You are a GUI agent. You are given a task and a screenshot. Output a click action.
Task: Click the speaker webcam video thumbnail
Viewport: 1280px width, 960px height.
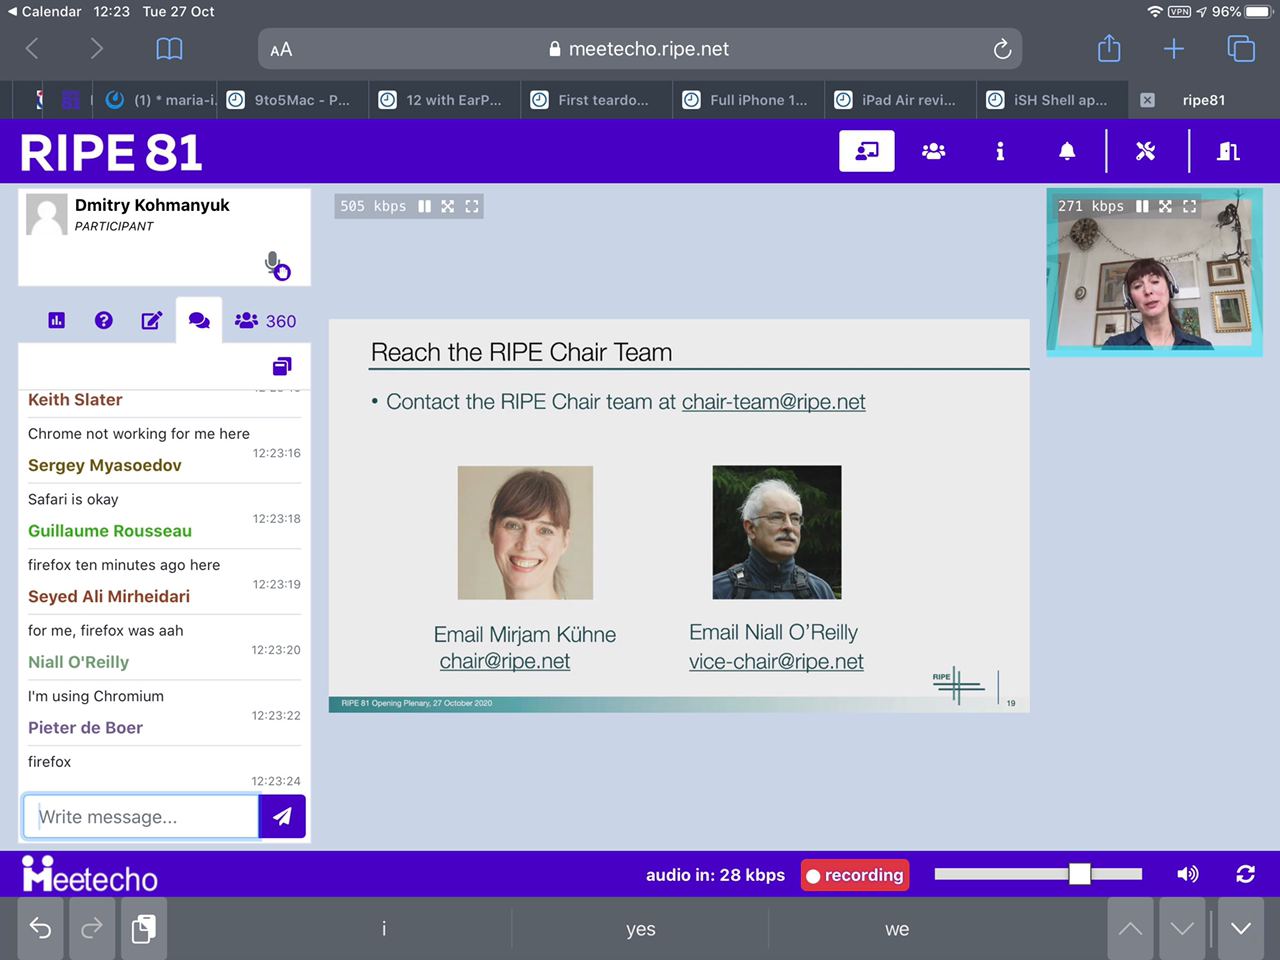click(x=1154, y=272)
